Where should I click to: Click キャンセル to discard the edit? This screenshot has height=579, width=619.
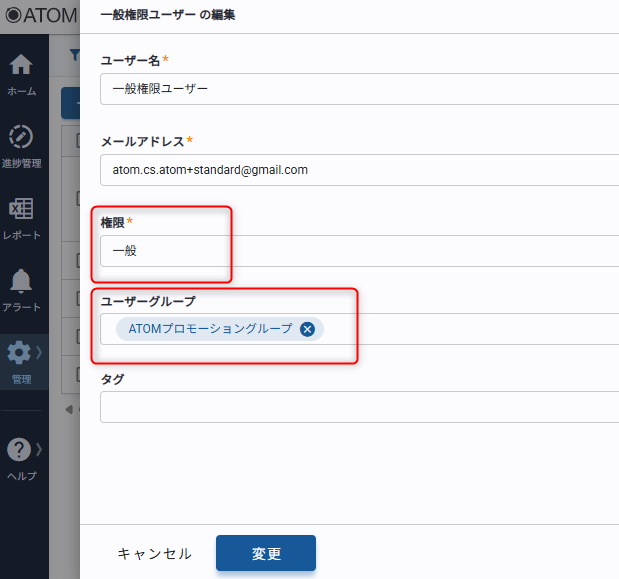[154, 553]
